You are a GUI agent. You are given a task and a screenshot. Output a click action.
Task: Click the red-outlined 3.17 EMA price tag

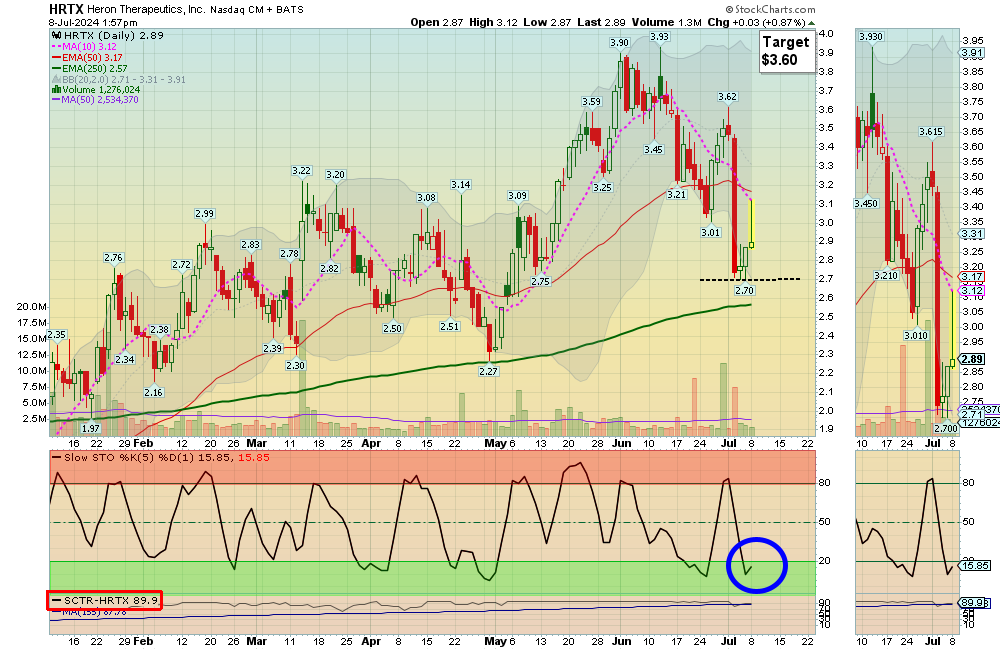point(973,277)
